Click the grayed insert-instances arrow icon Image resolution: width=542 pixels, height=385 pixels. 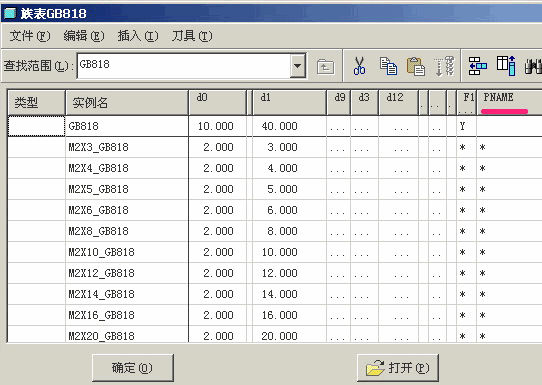click(445, 66)
